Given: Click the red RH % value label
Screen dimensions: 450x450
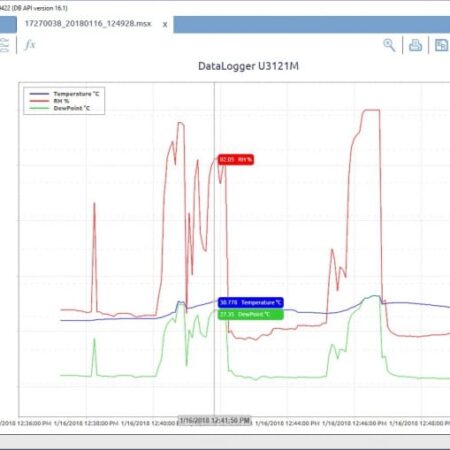Looking at the screenshot, I should point(236,160).
